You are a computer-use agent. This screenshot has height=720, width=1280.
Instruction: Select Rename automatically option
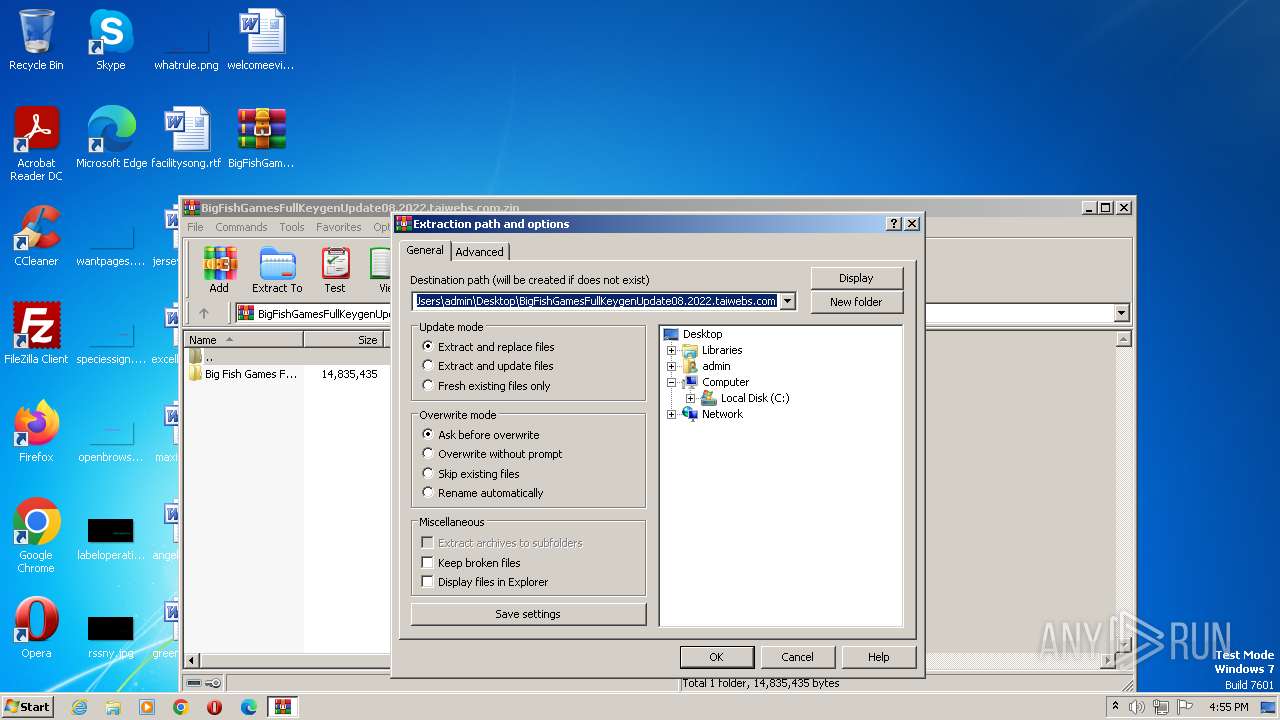tap(483, 493)
